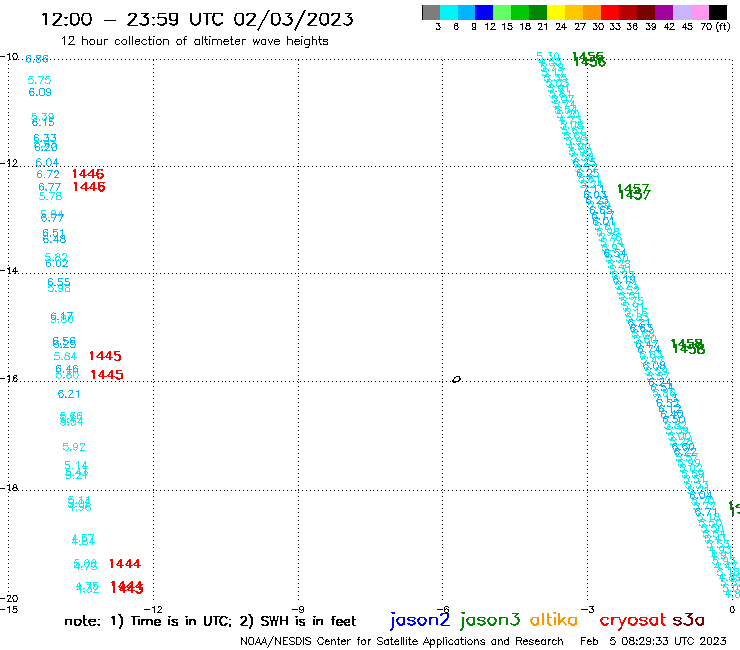Screen dimensions: 740x650
Task: Pick the yellow swatch in the color scale
Action: [556, 12]
